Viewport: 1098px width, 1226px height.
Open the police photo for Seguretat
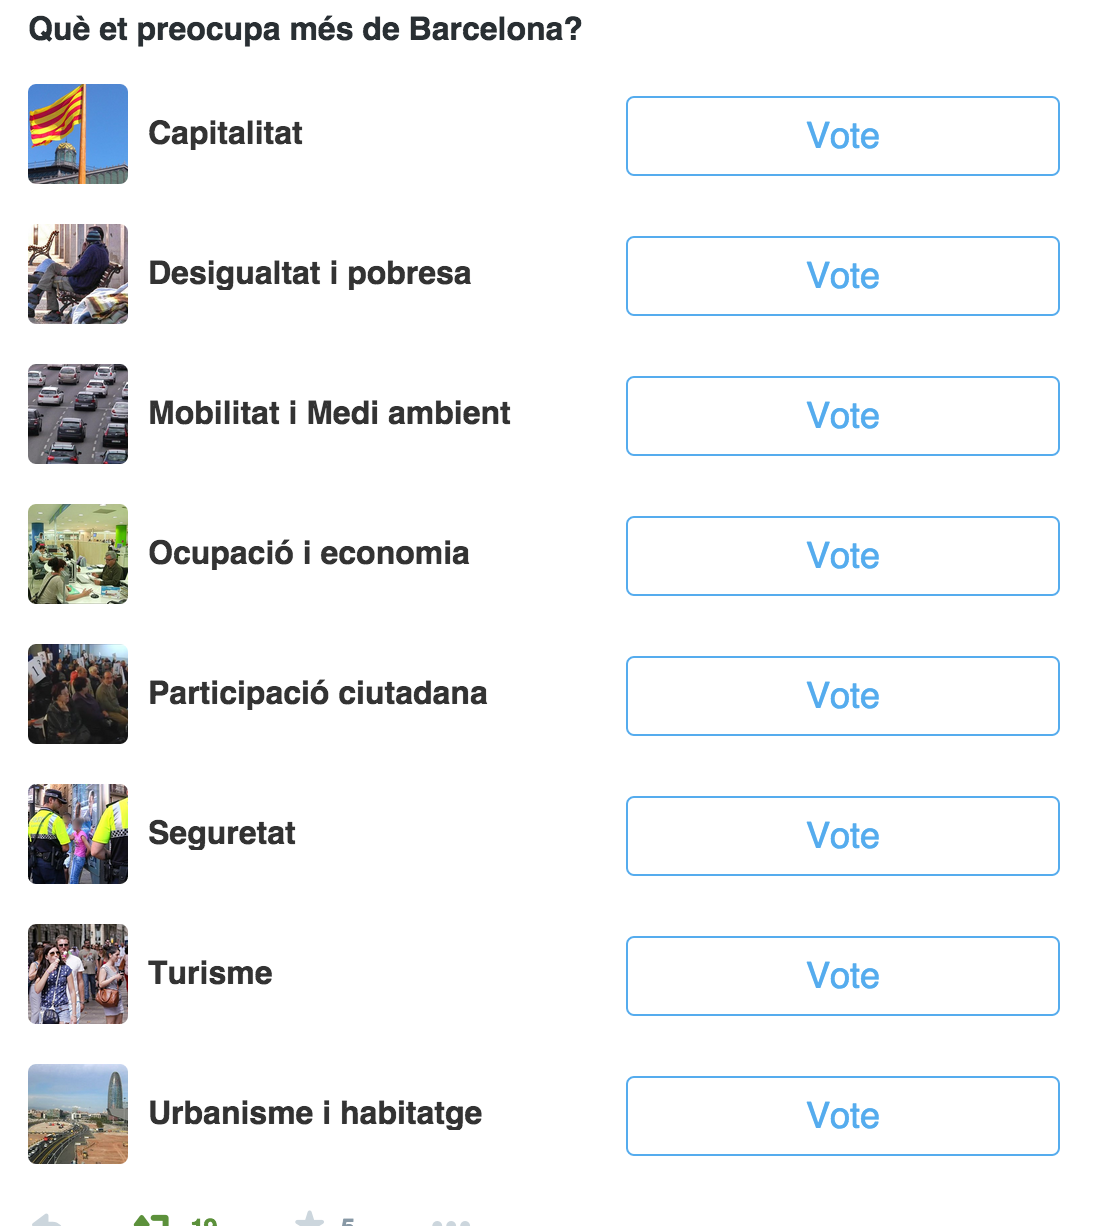(x=78, y=834)
